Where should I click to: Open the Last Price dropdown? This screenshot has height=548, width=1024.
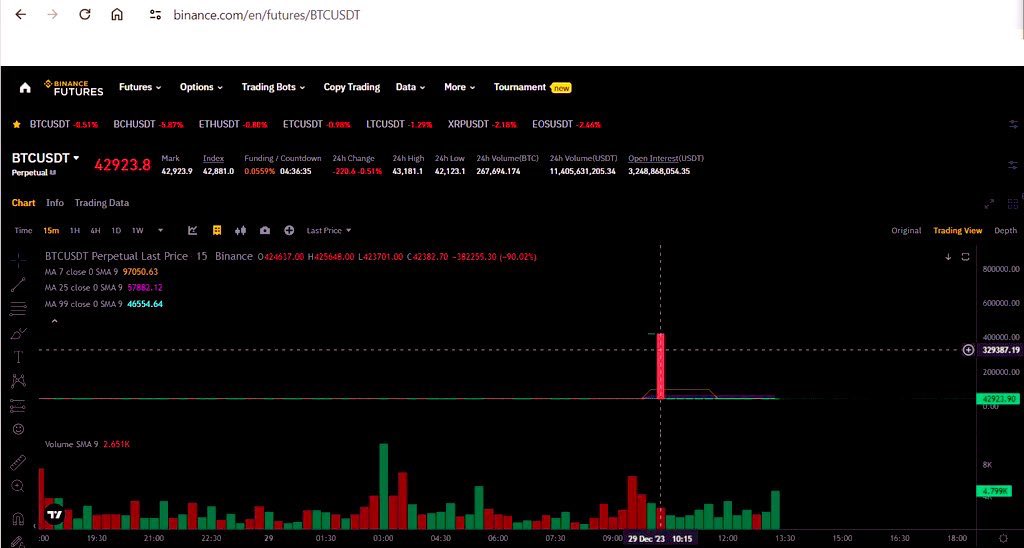point(329,231)
